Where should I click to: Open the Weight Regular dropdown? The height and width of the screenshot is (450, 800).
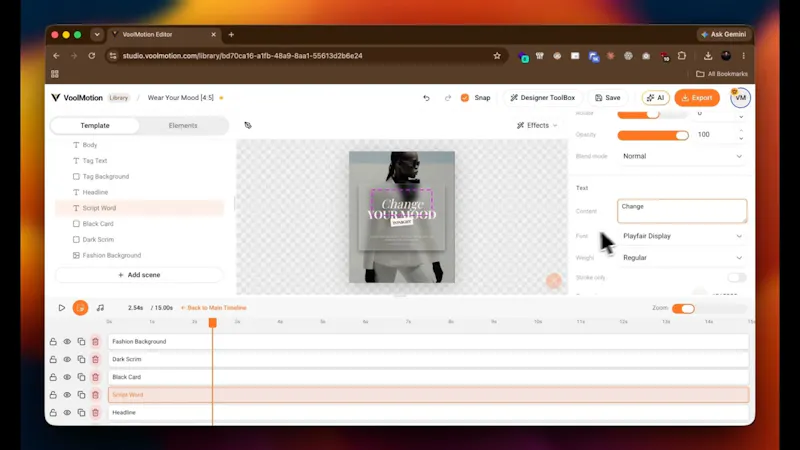[682, 258]
